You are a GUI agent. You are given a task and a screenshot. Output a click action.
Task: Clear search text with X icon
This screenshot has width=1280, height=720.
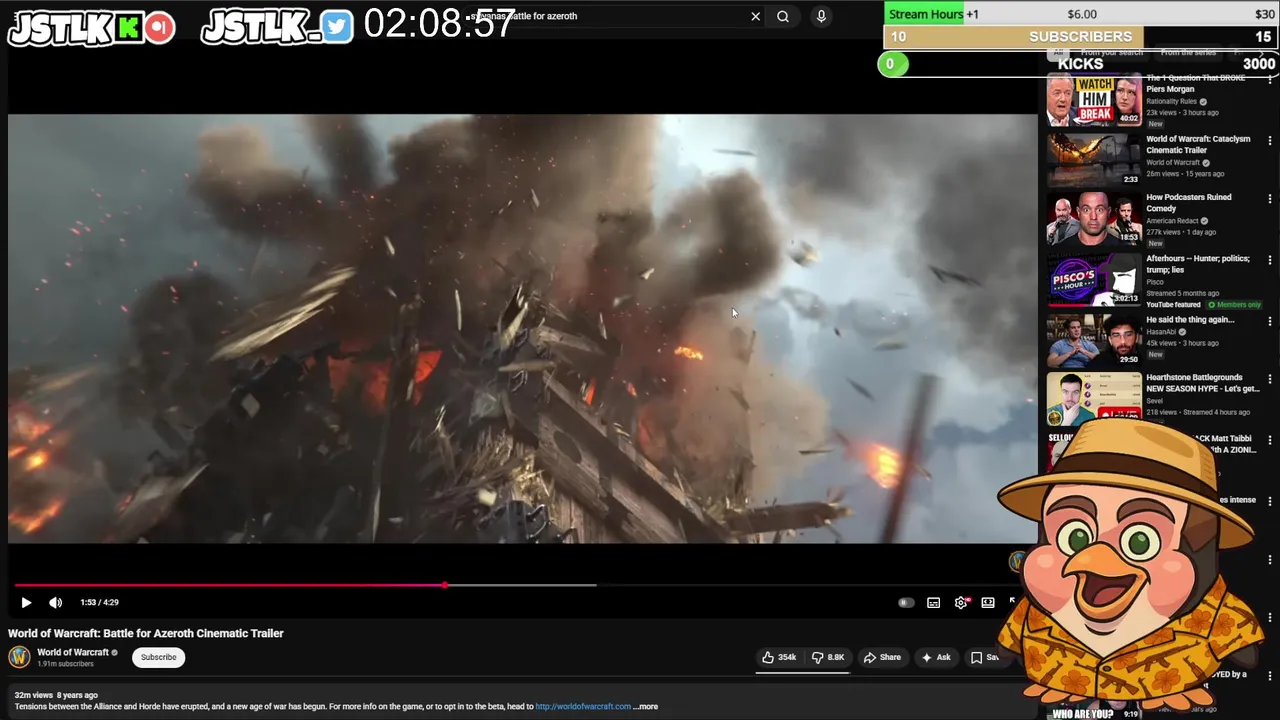pos(756,16)
